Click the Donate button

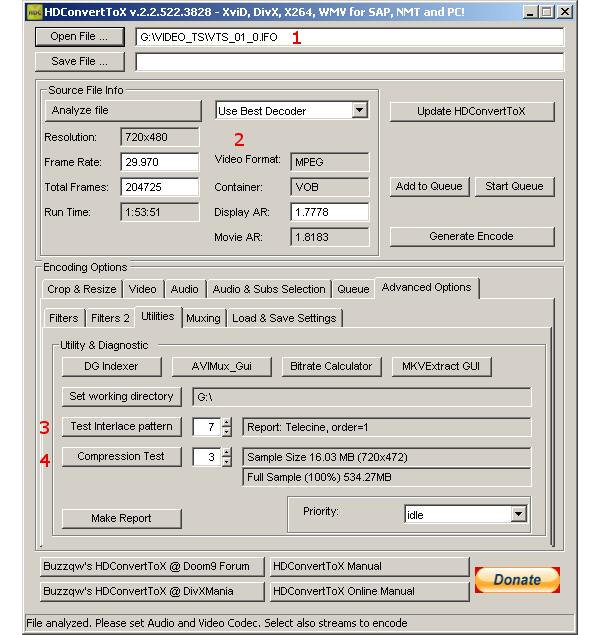tap(517, 580)
